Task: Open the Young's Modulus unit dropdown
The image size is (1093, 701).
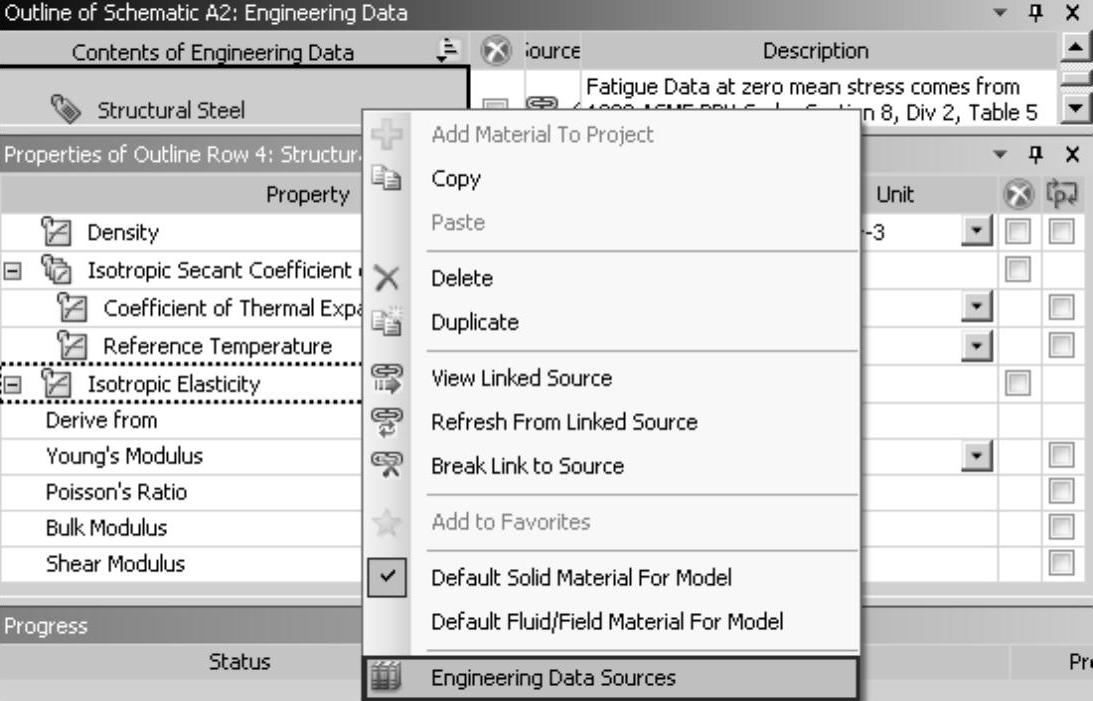Action: (973, 457)
